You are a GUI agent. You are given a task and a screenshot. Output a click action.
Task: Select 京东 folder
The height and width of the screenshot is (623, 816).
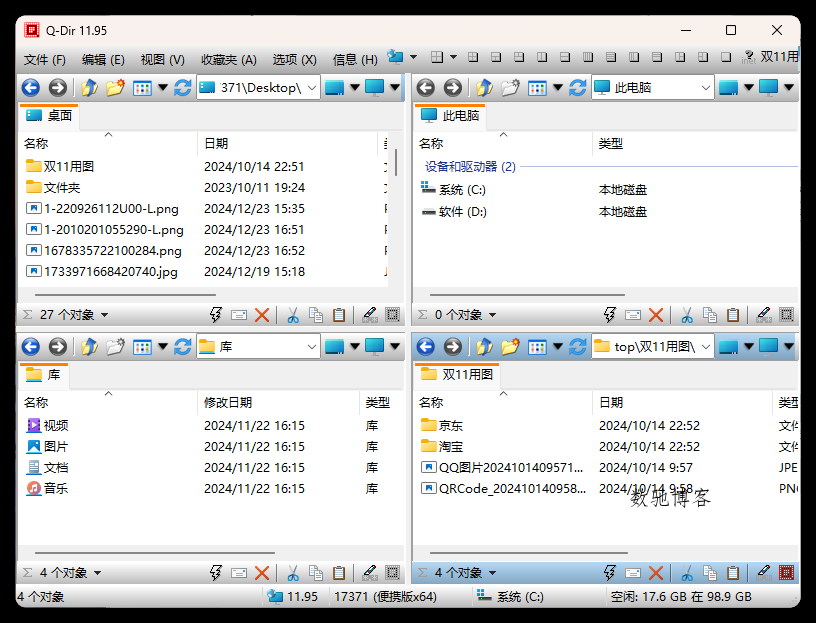tap(441, 426)
